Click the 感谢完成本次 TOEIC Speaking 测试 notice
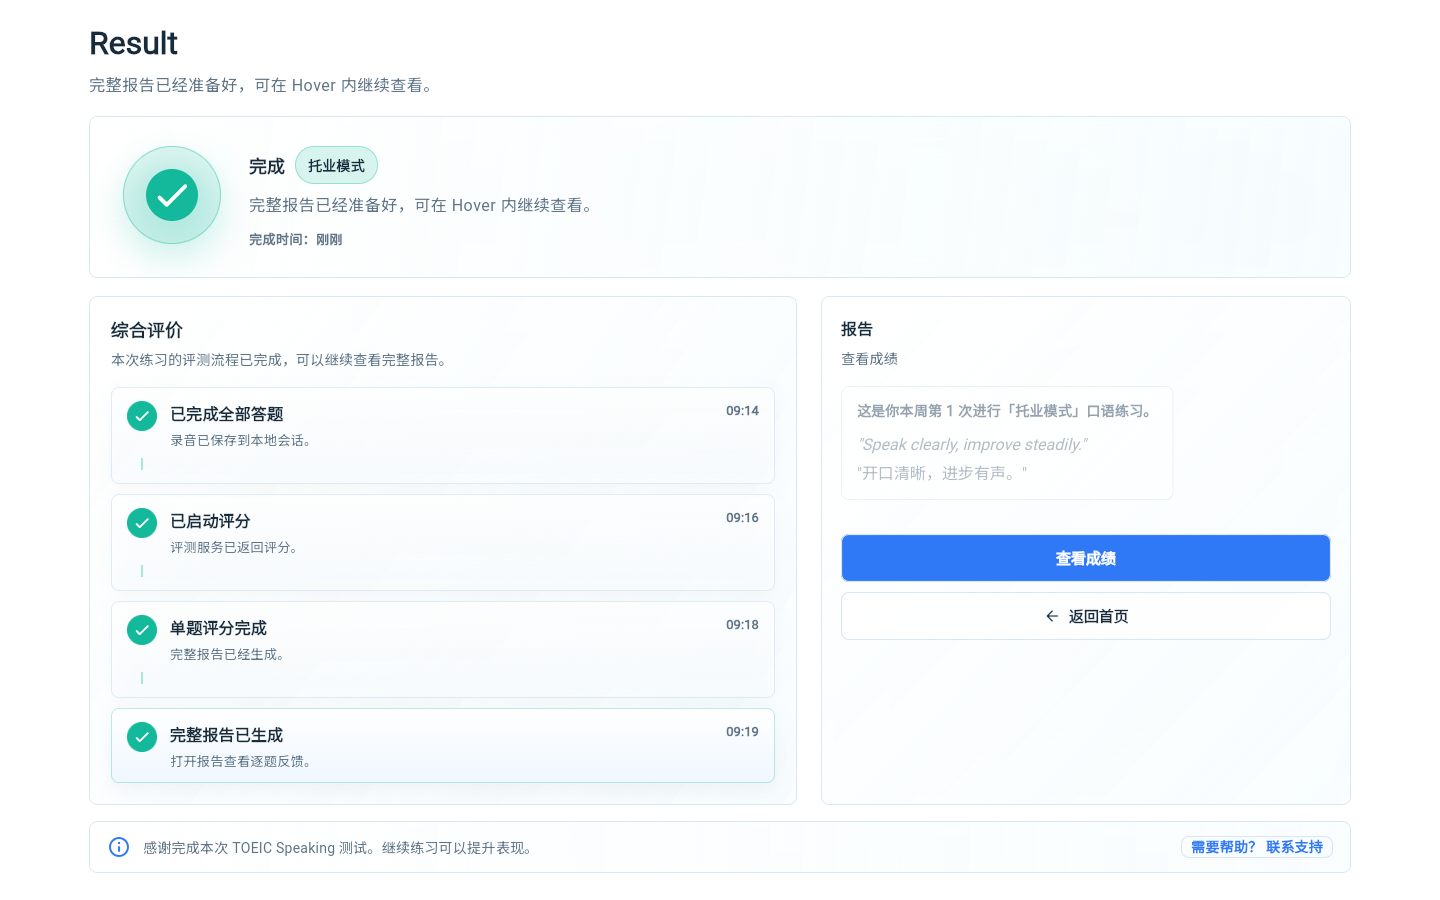1440x900 pixels. [x=340, y=847]
